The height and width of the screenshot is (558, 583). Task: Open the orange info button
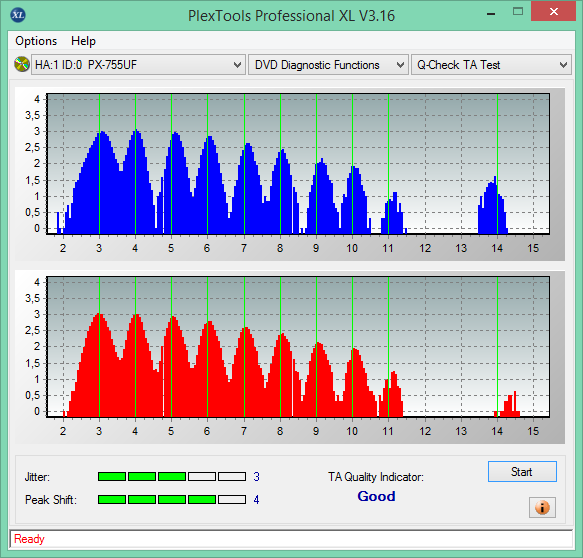point(542,507)
